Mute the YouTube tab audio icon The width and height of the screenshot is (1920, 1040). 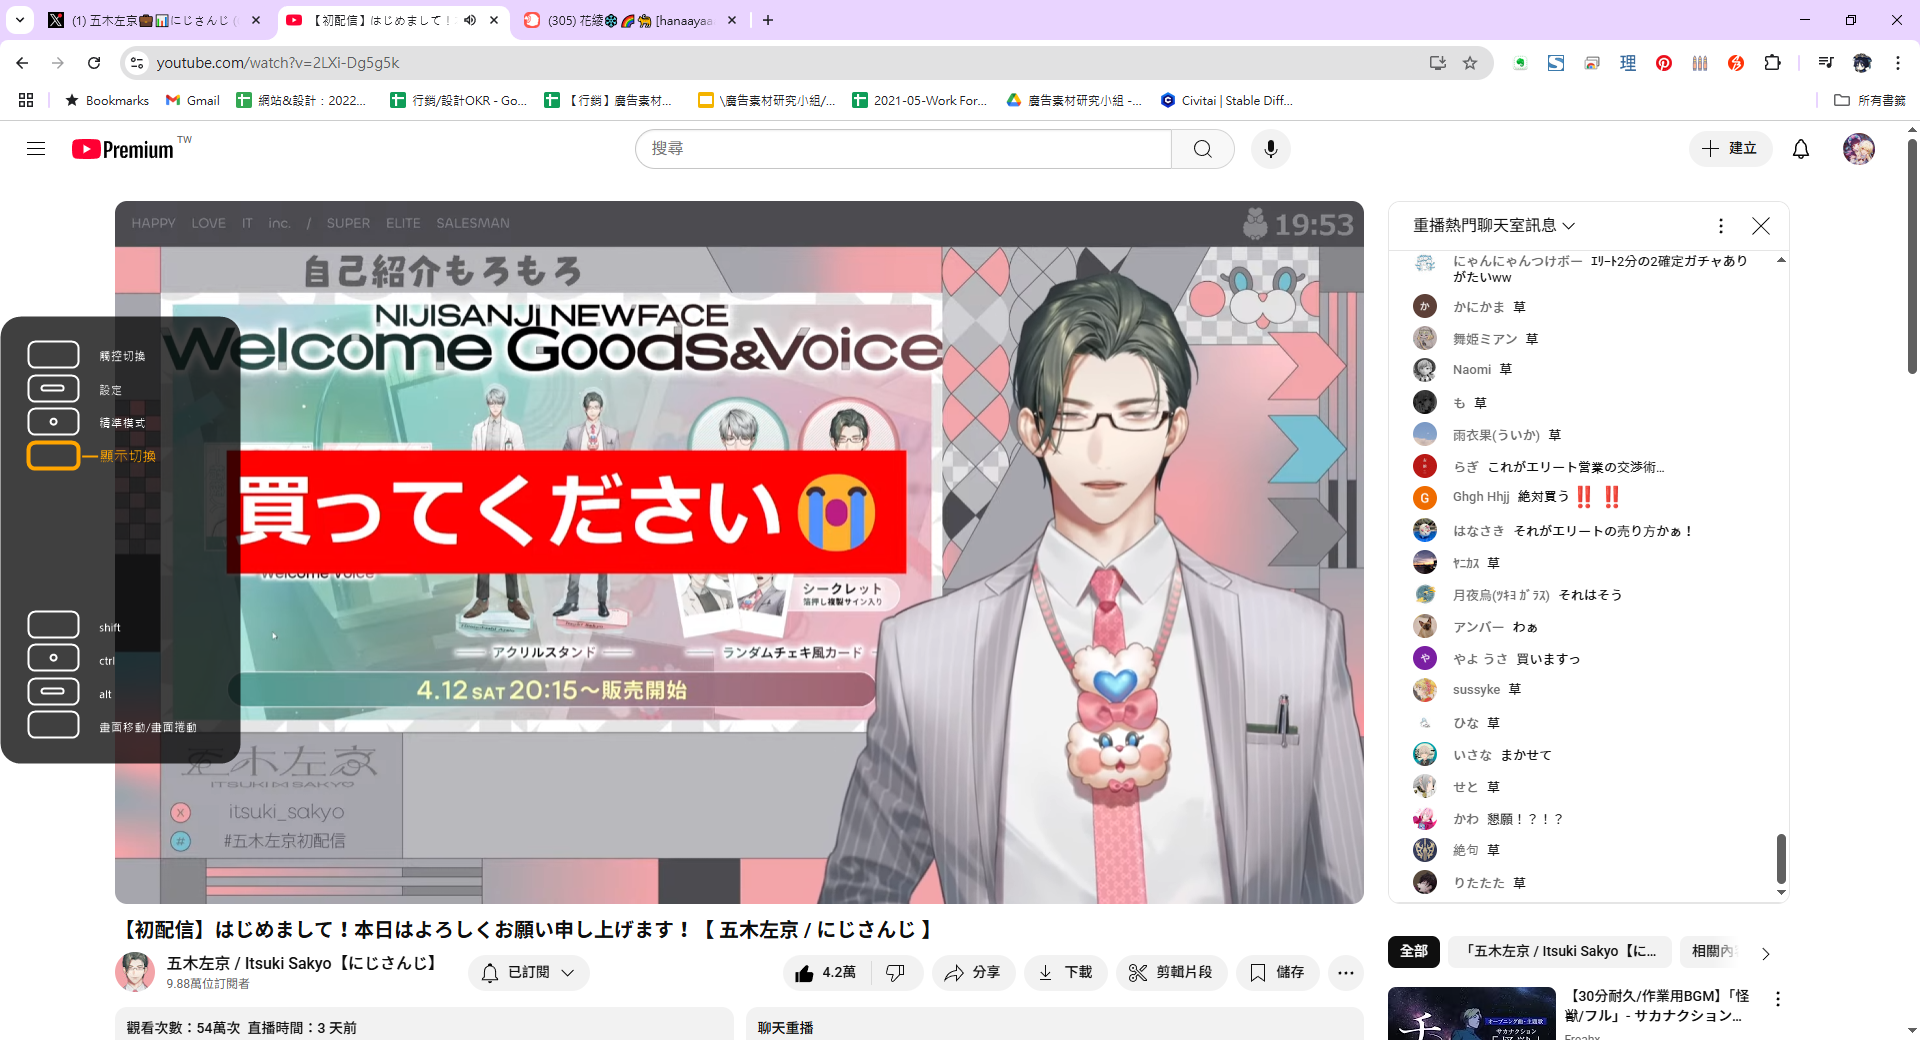470,20
